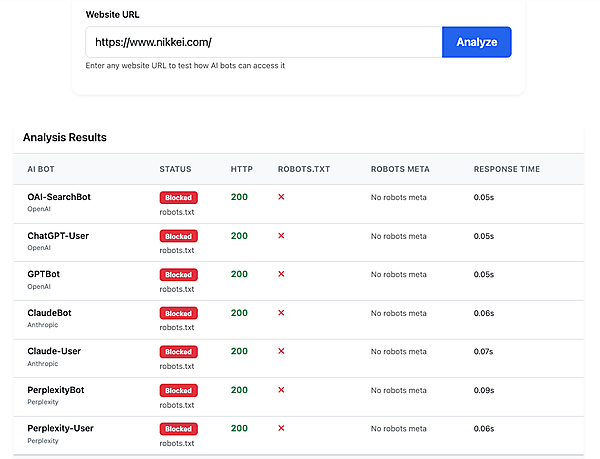Click the Blocked badge for Perplexity-User

coord(178,429)
